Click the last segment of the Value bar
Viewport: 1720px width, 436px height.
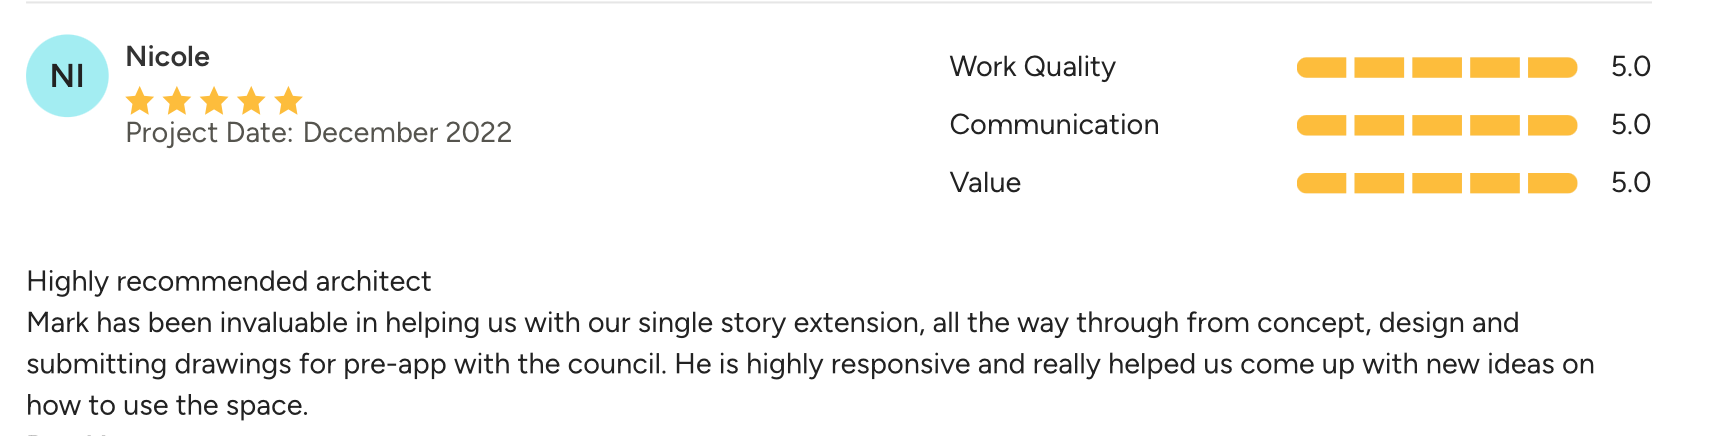point(1553,184)
